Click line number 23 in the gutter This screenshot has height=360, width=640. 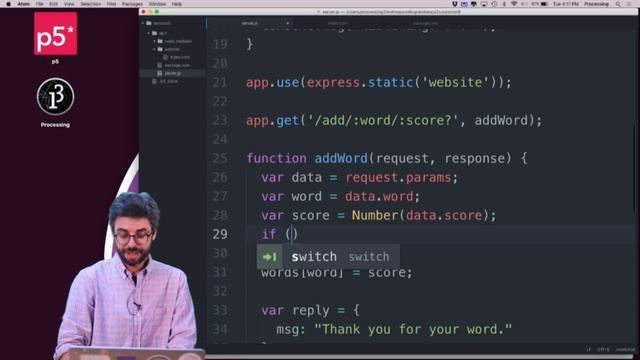coord(220,120)
